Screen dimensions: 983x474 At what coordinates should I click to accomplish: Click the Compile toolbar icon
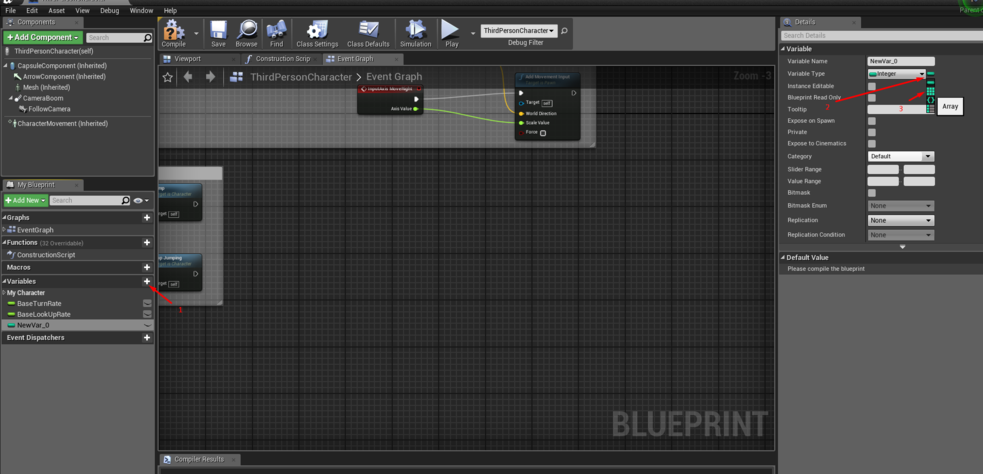(x=174, y=30)
